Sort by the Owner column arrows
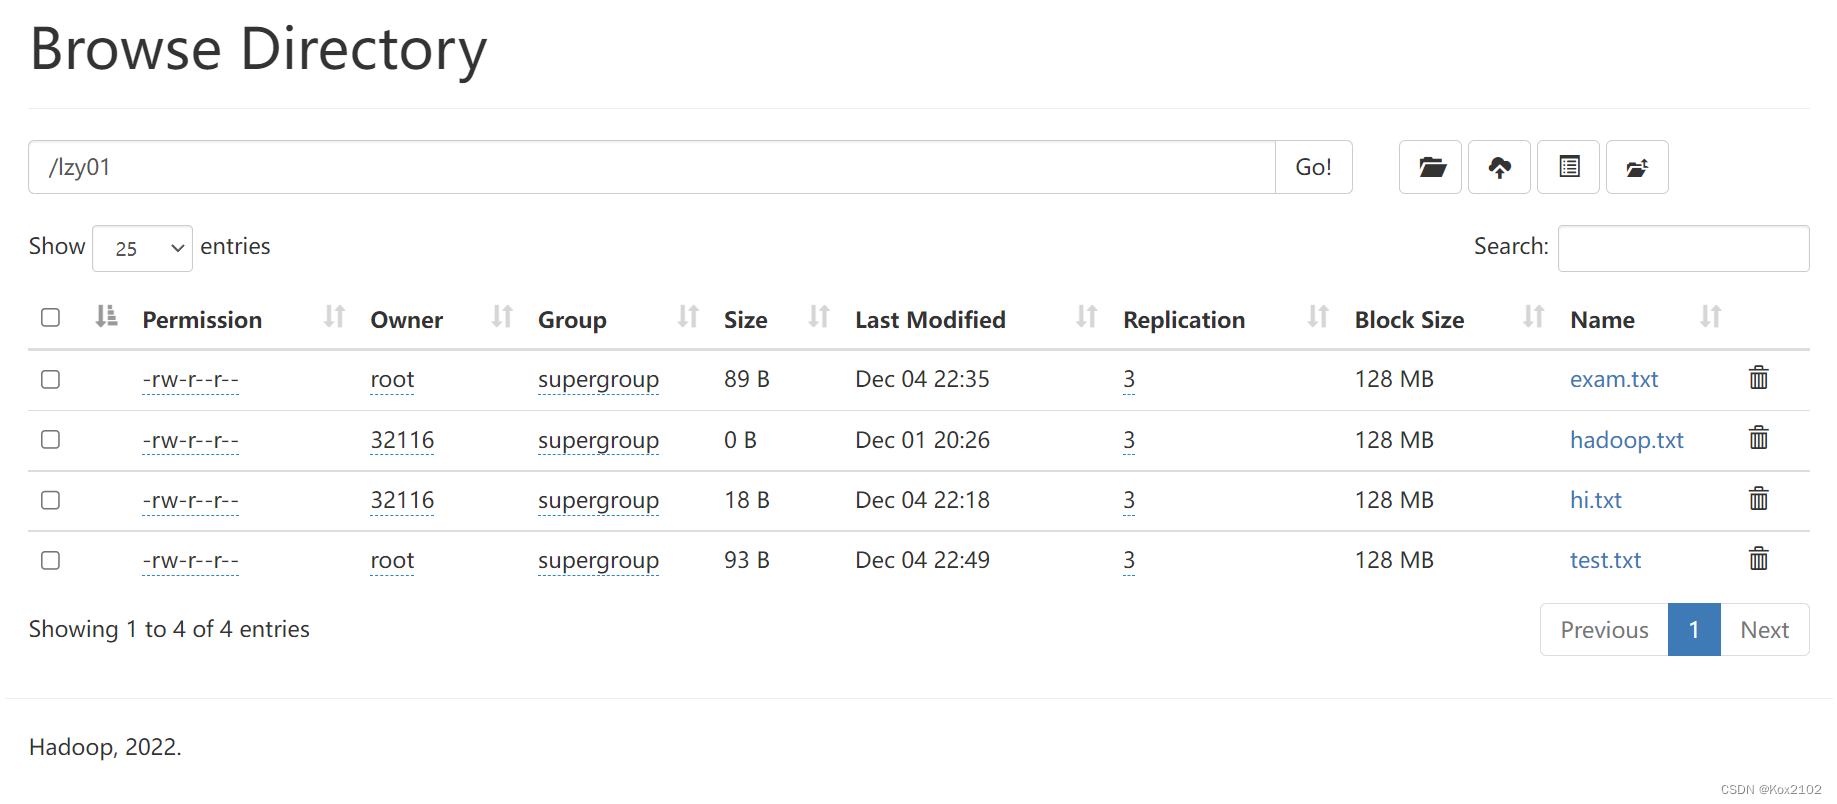Screen dimensions: 1837x804 click(502, 317)
